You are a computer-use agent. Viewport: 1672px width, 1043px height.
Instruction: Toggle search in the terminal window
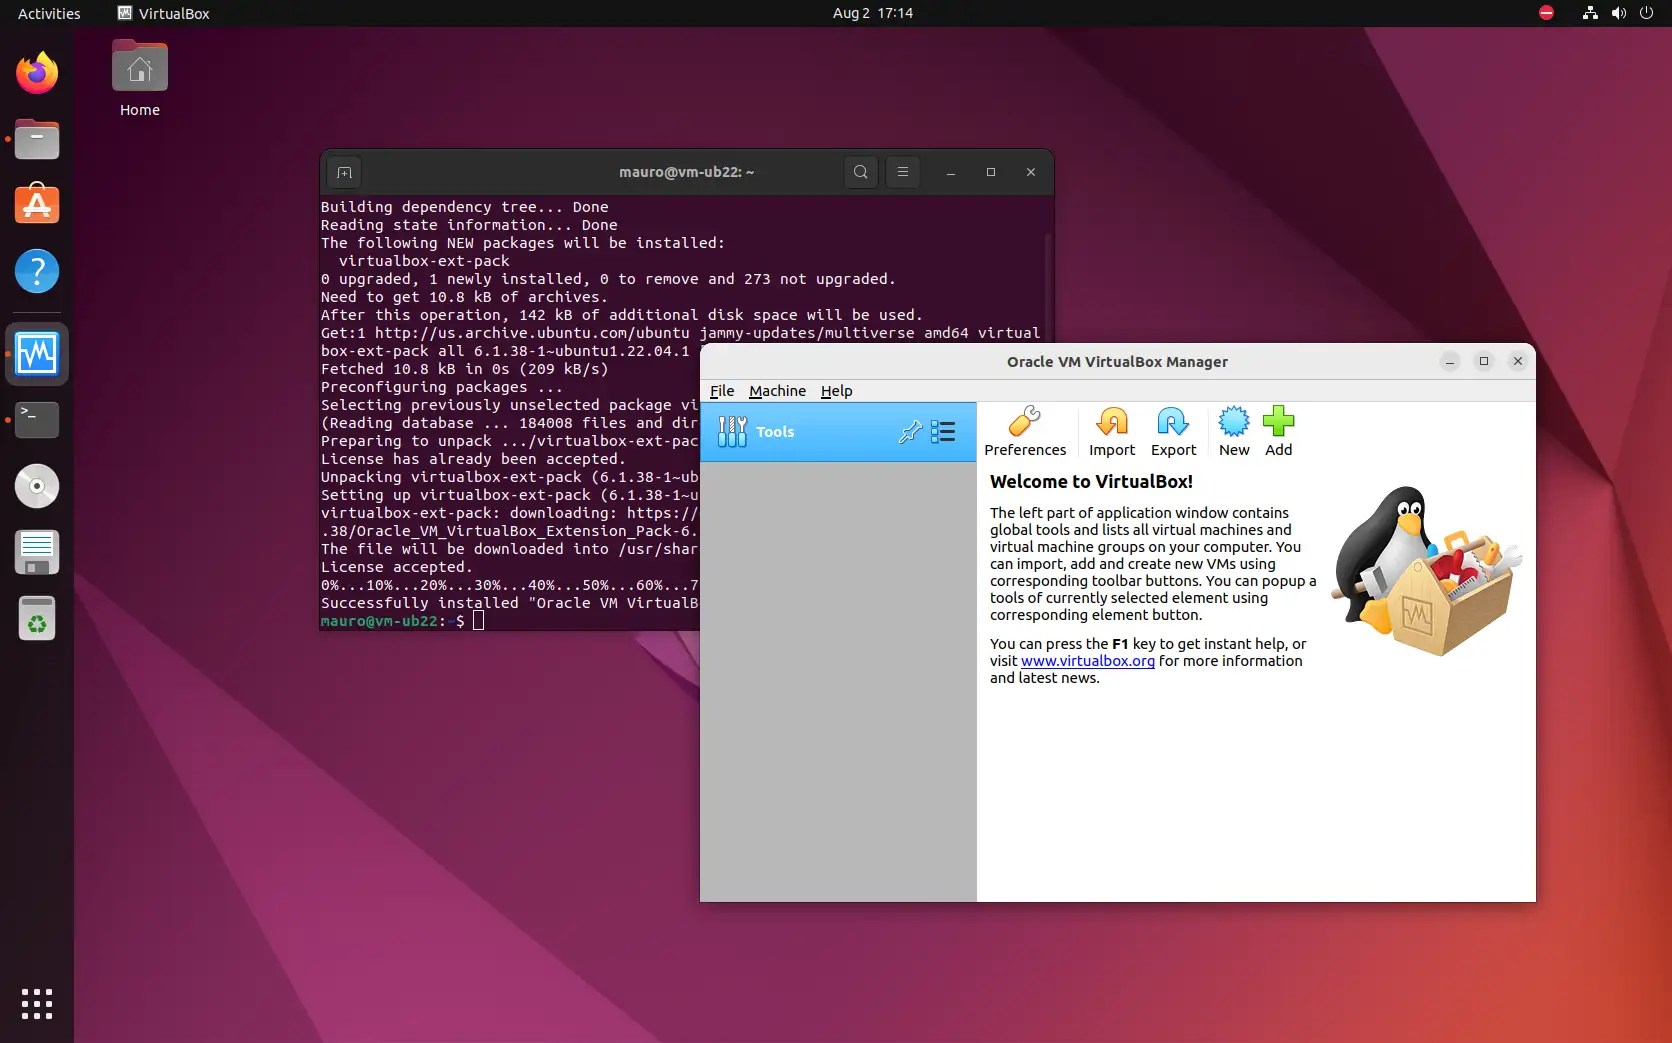tap(860, 172)
